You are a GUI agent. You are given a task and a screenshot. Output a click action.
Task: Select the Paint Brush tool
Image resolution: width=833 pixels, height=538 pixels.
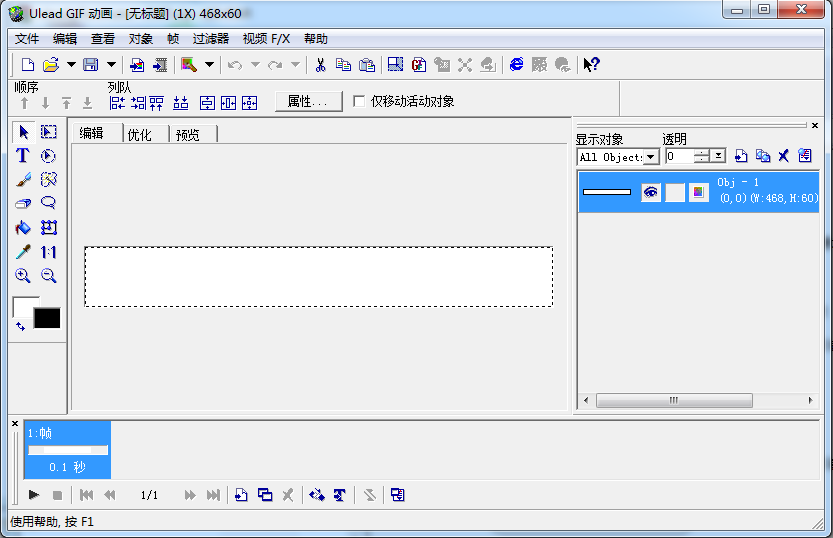coord(23,180)
